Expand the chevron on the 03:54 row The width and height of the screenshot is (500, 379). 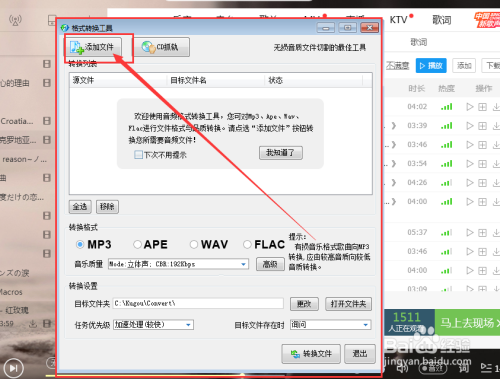[x=394, y=164]
